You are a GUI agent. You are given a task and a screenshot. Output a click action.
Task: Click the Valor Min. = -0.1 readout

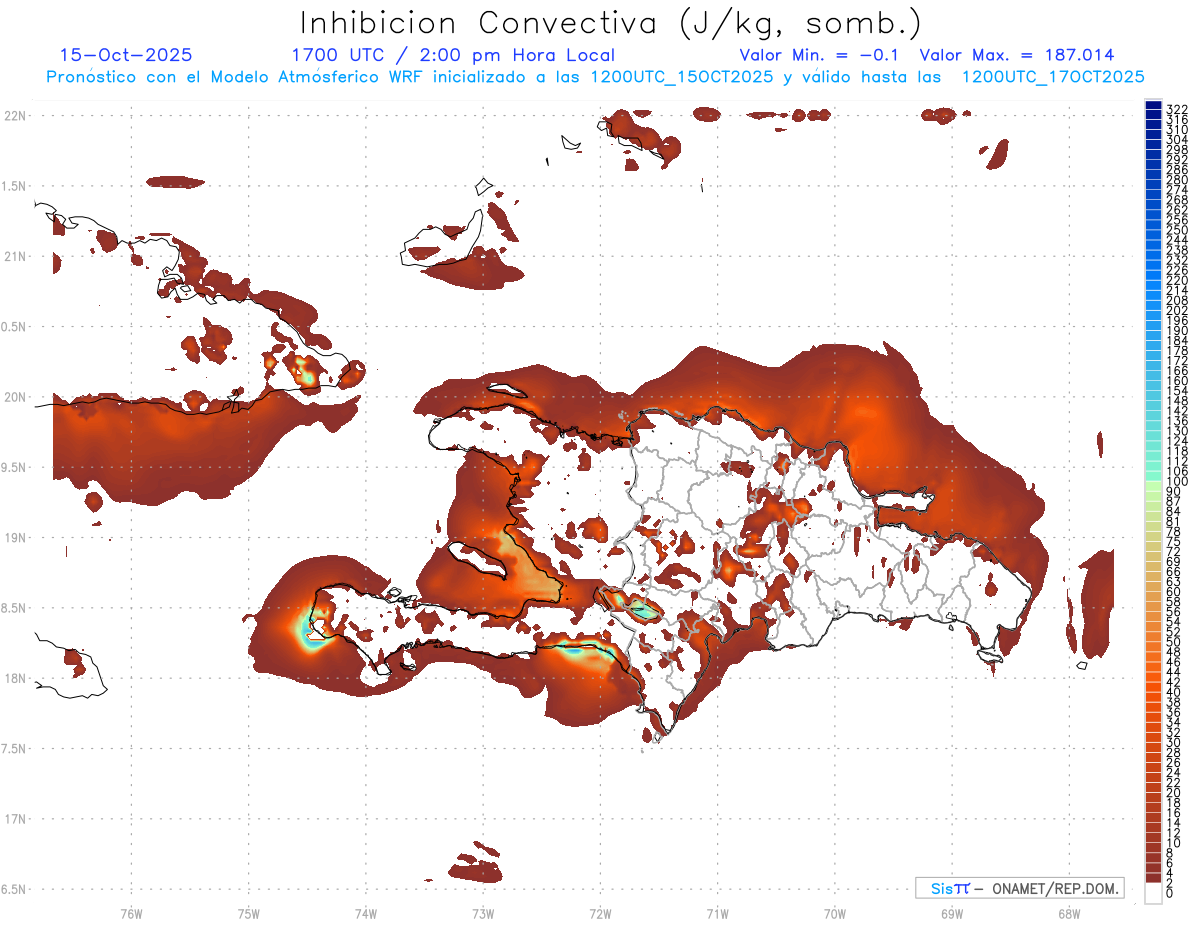click(x=820, y=55)
